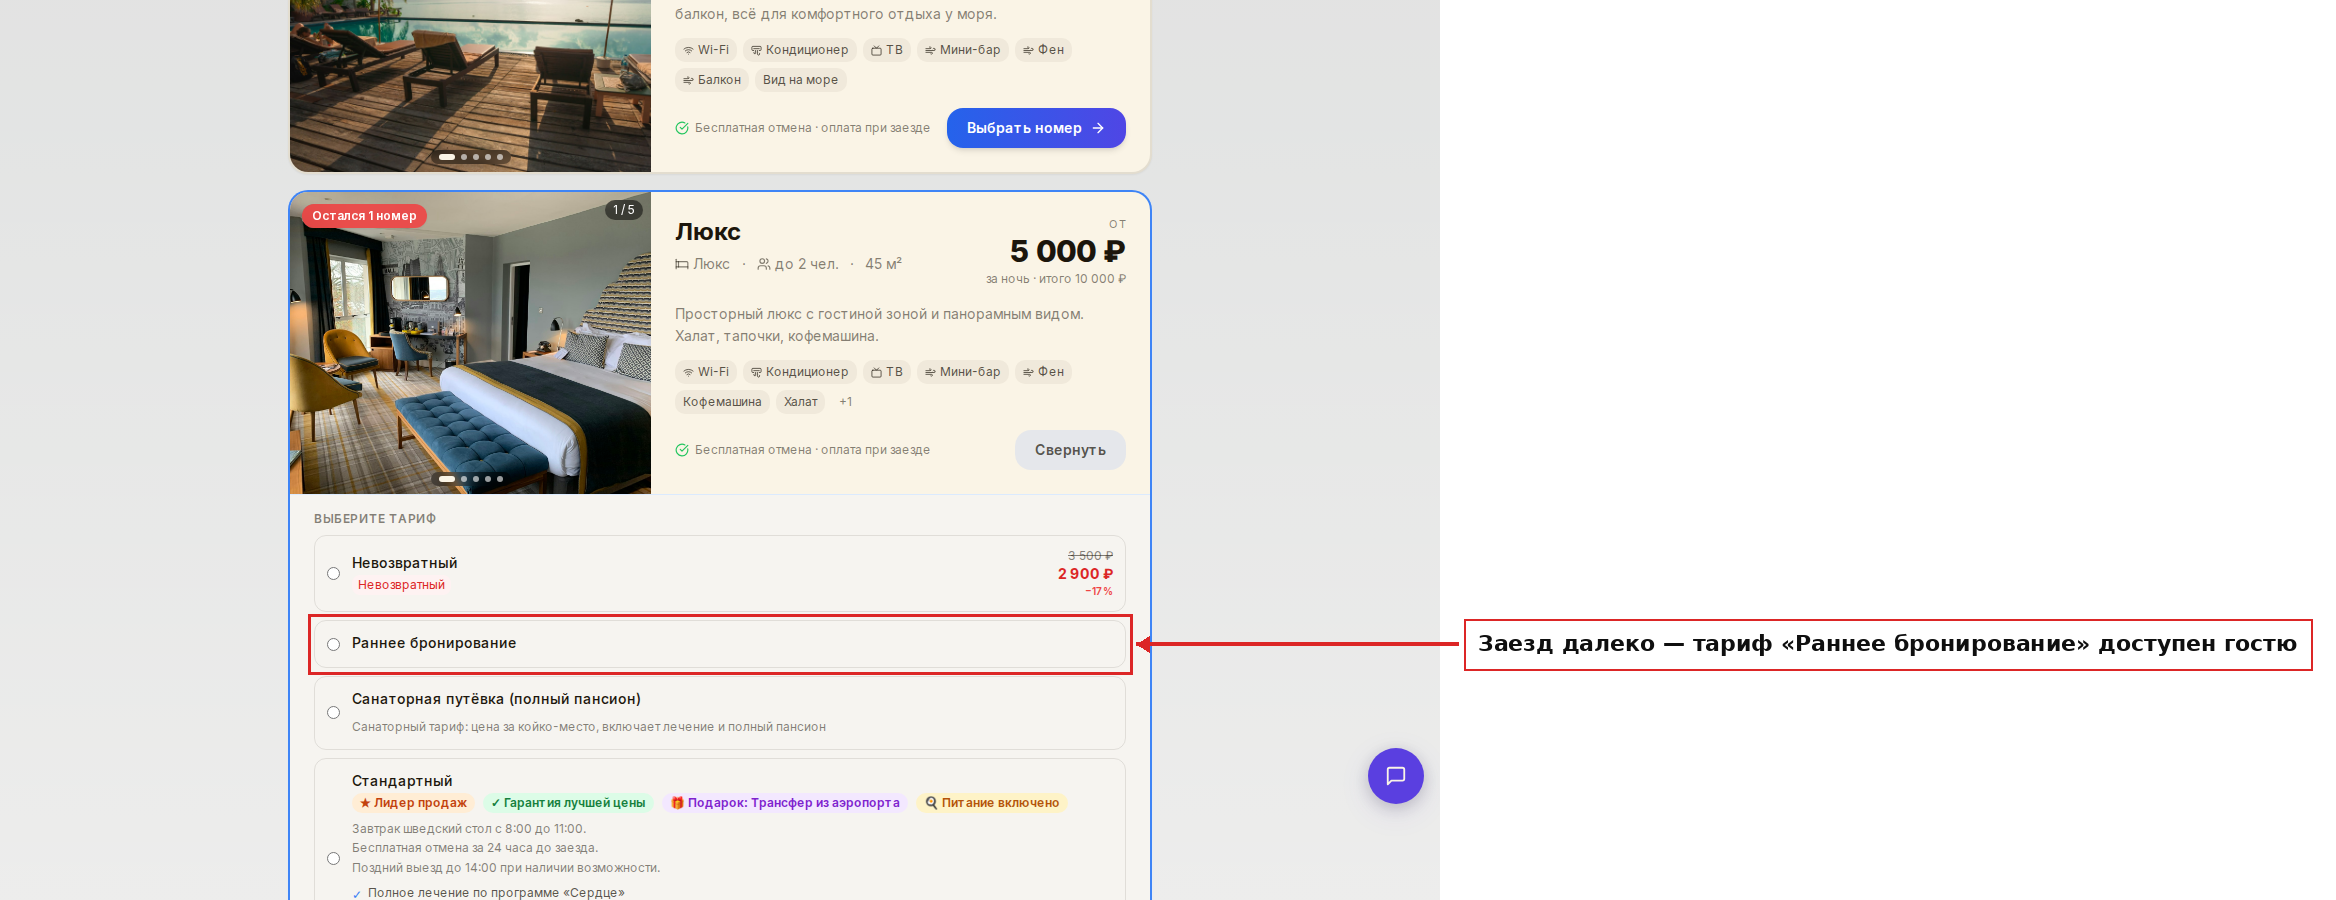
Task: Click the Мини-бар chip on the Люкс card
Action: click(962, 372)
